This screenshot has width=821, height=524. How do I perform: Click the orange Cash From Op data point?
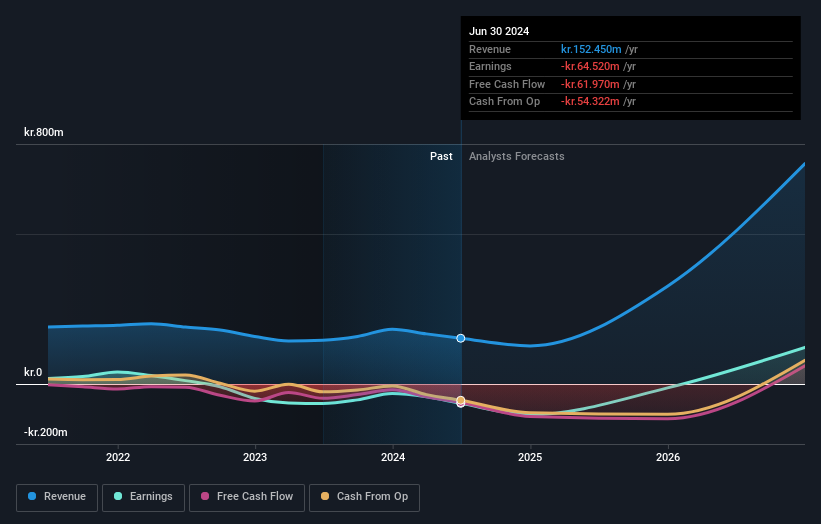coord(461,400)
